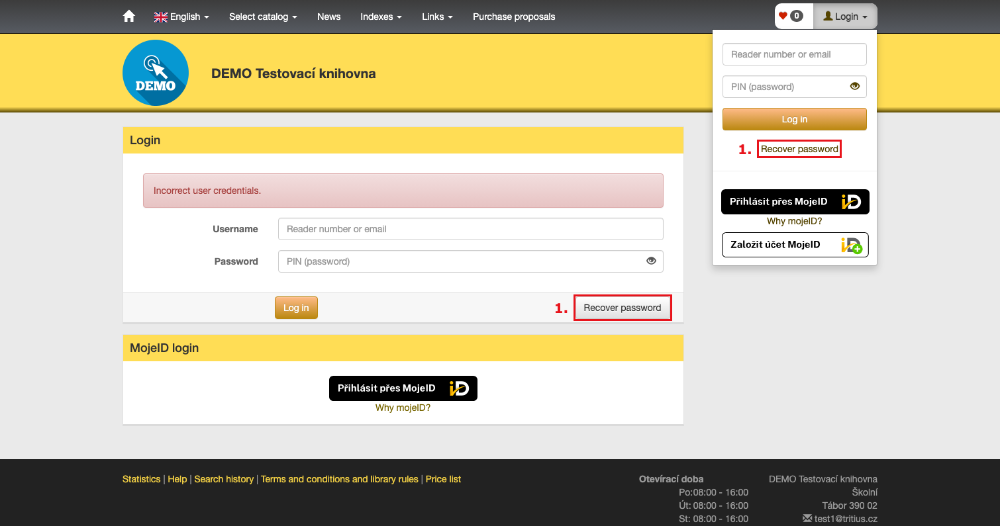The image size is (1000, 526).
Task: Open Terms and conditions and library rules
Action: click(339, 479)
